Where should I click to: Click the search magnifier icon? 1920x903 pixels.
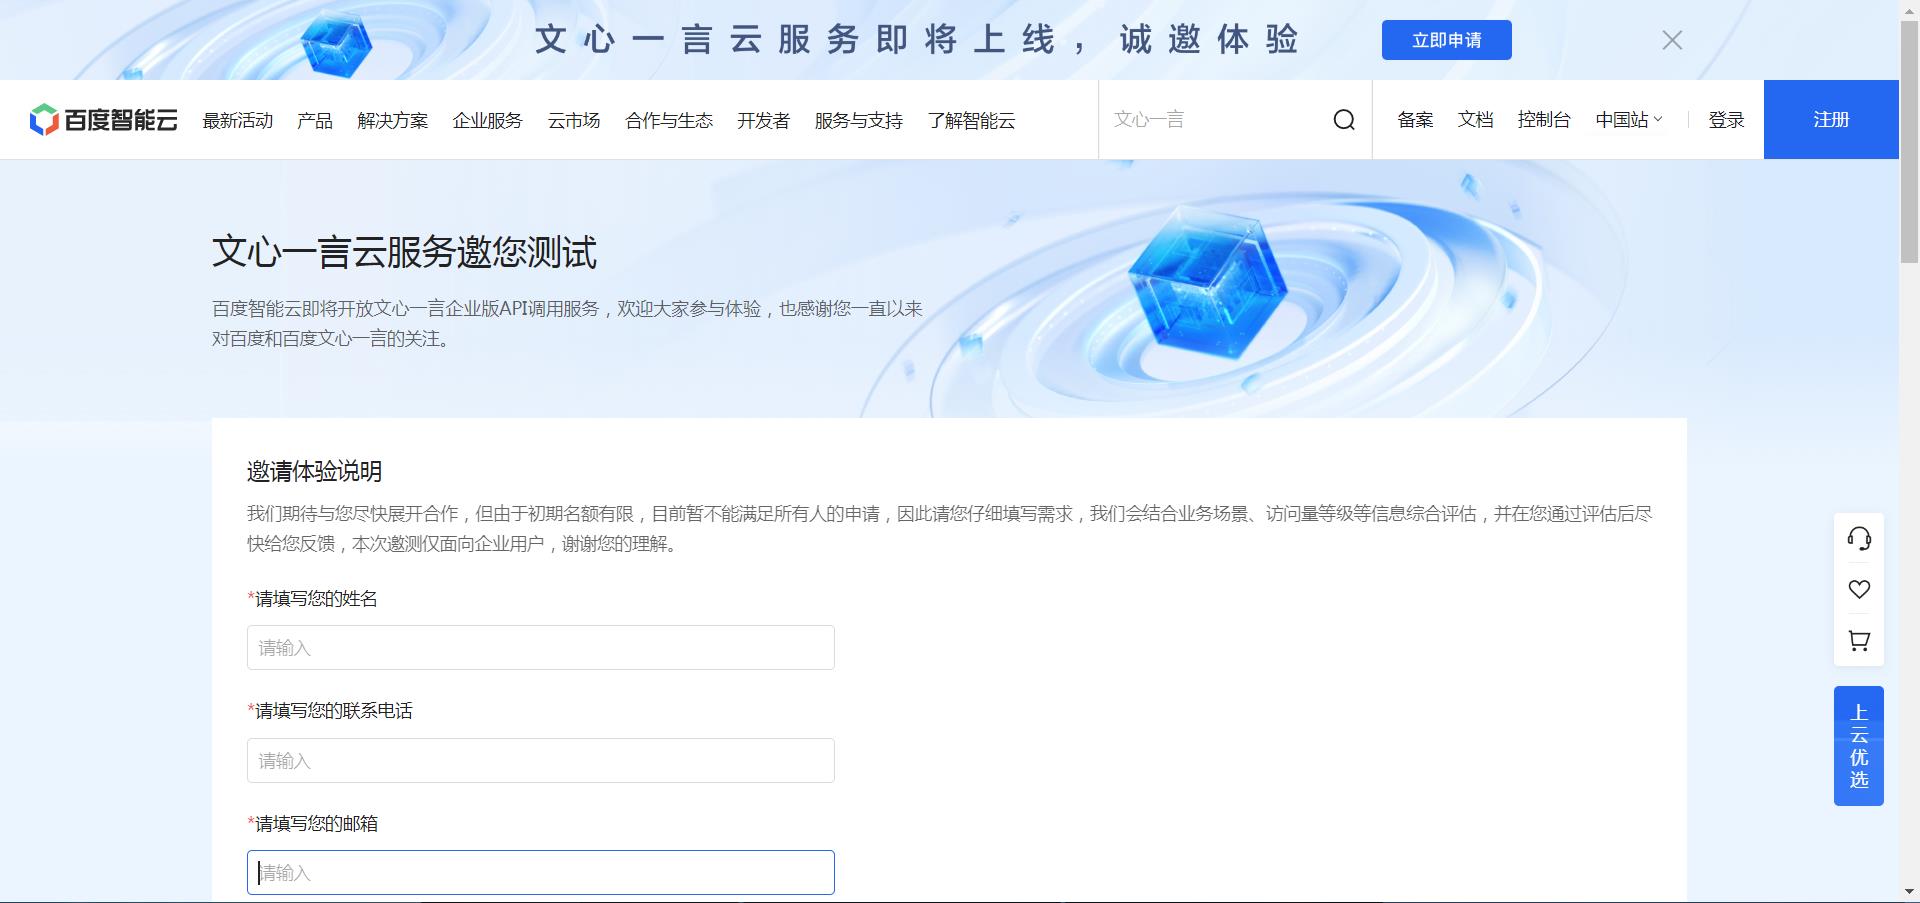(1344, 120)
